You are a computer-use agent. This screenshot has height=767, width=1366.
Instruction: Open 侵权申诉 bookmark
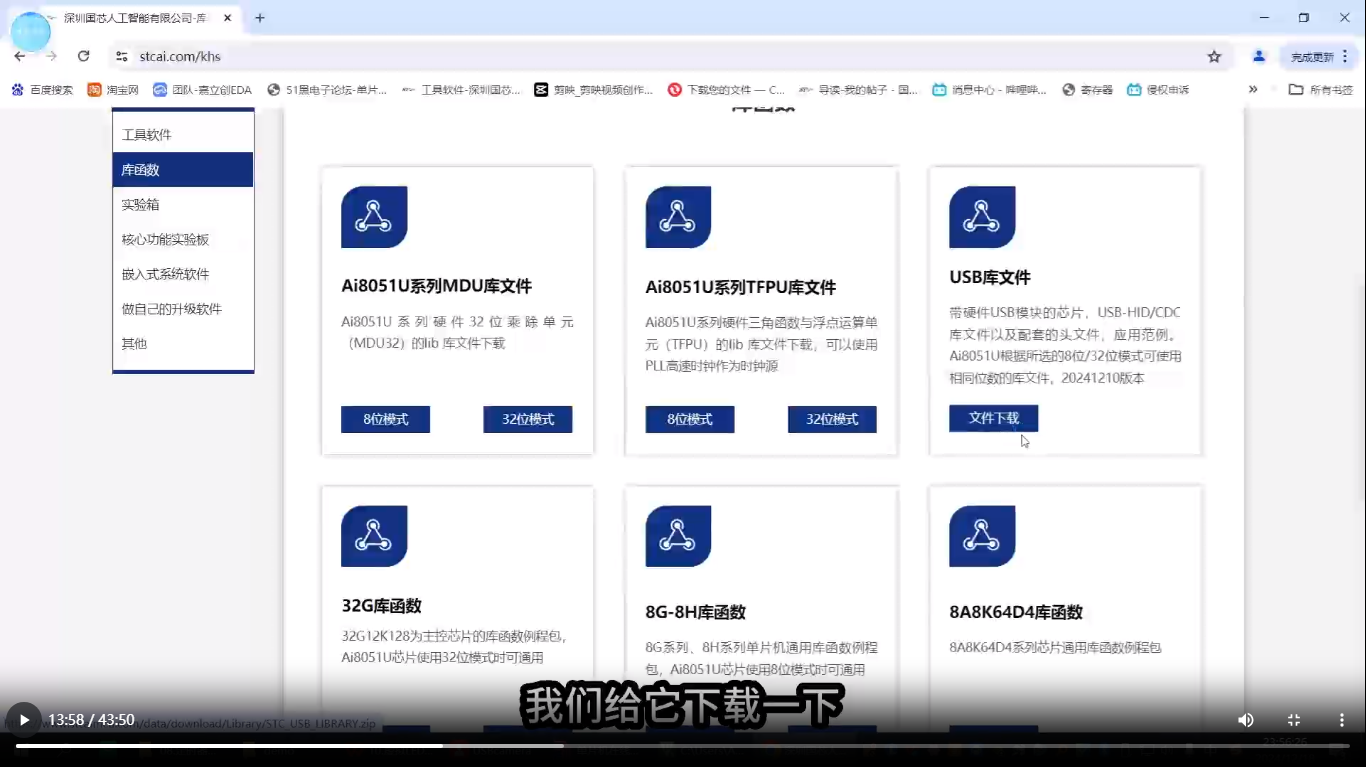coord(1158,90)
